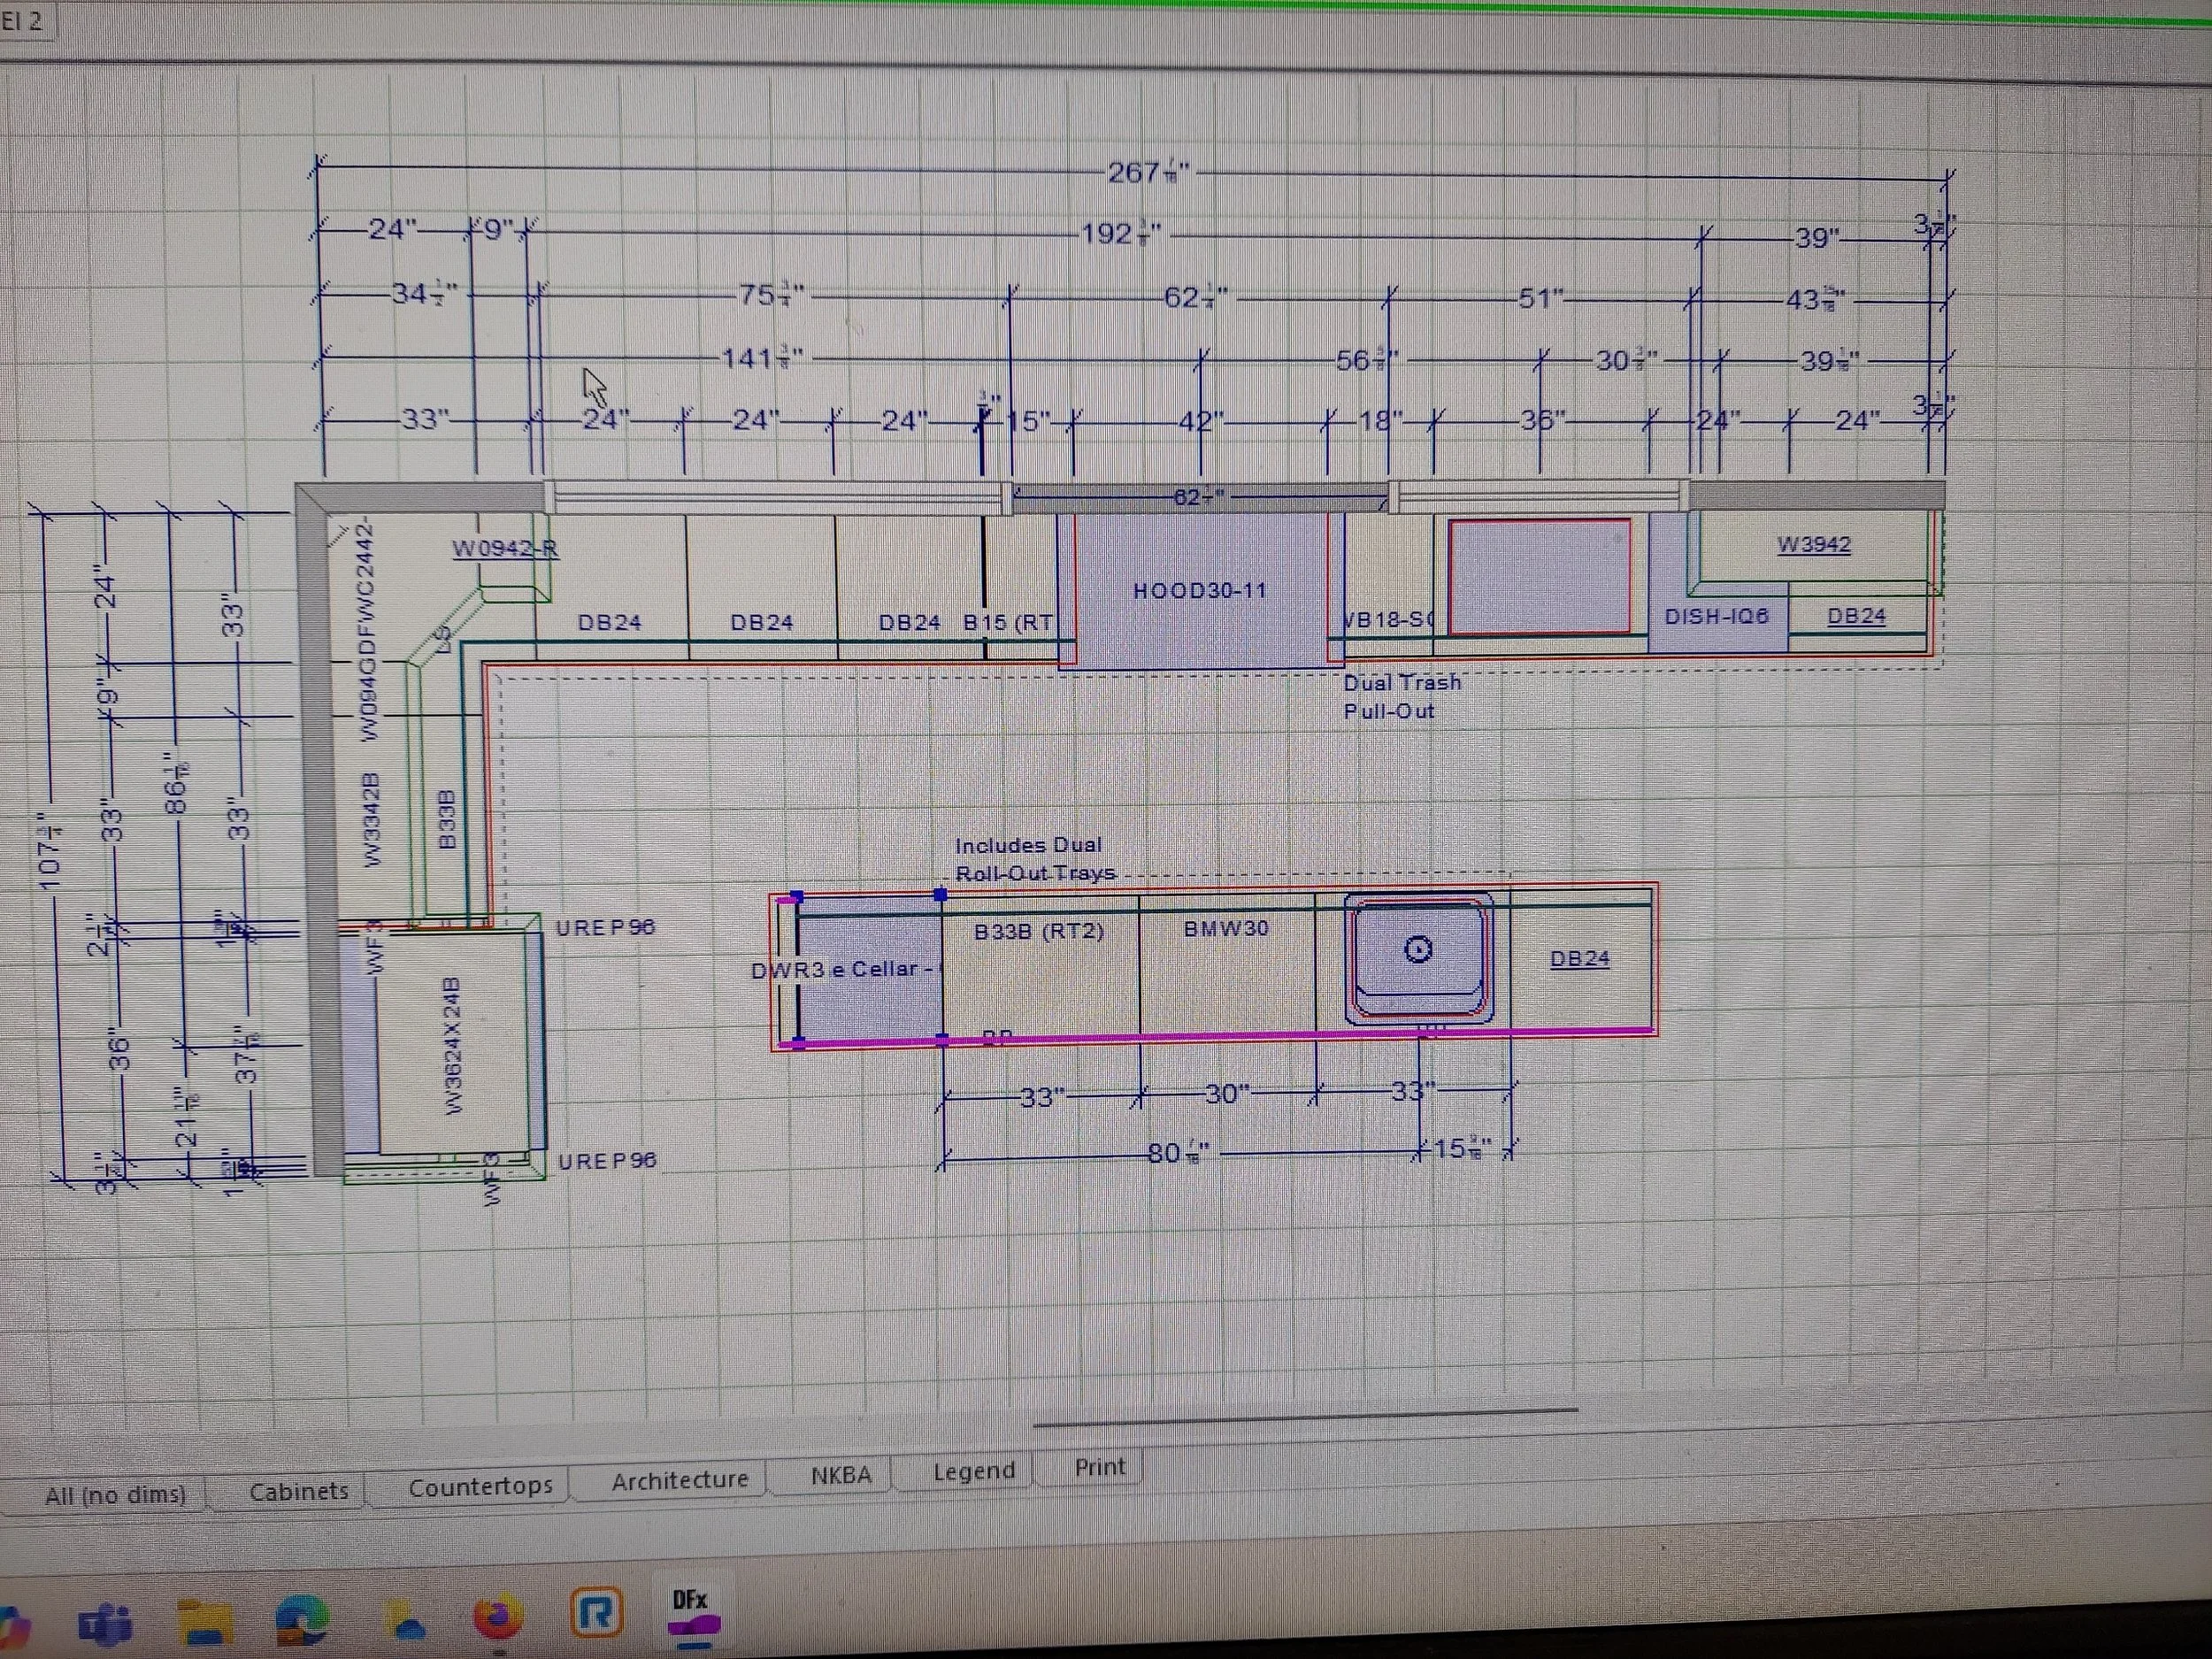Click the 192 dimension value
This screenshot has width=2212, height=1659.
tap(1121, 234)
